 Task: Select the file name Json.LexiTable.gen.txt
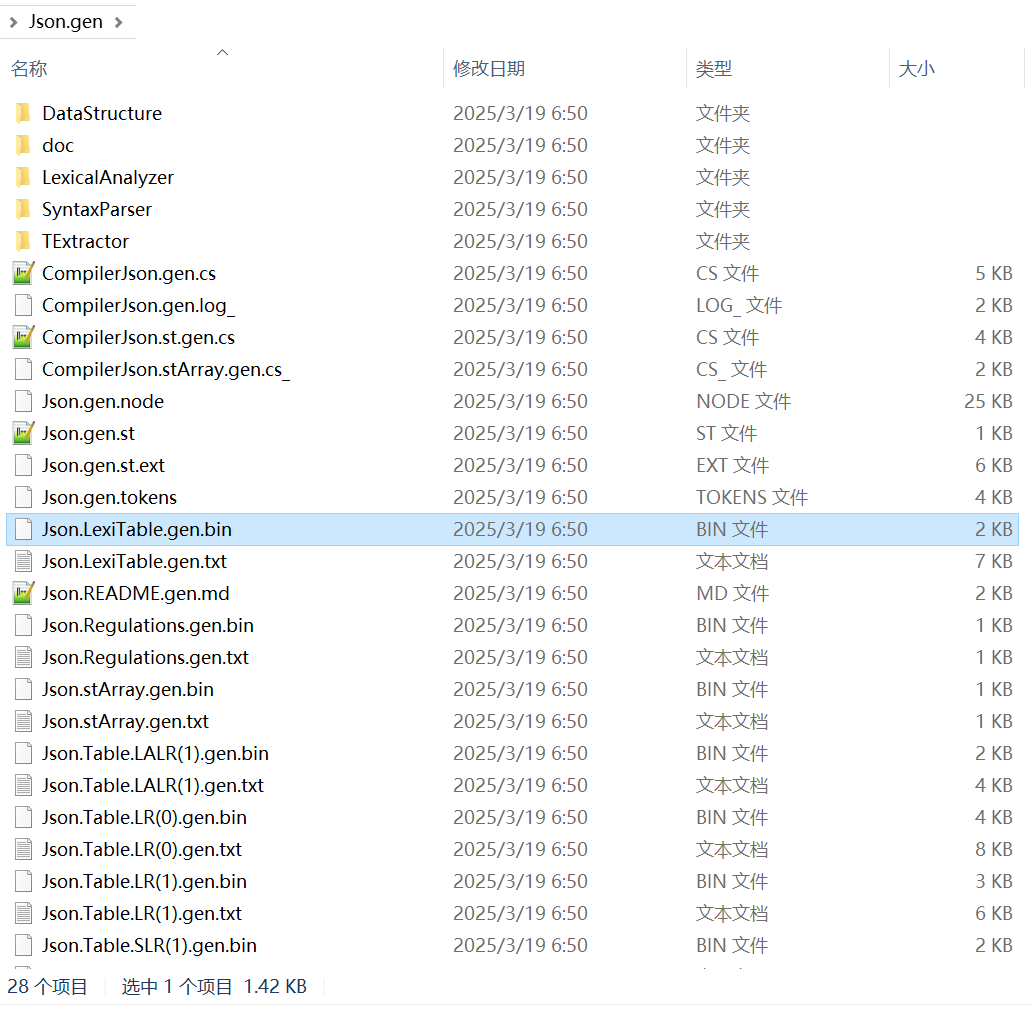(134, 562)
